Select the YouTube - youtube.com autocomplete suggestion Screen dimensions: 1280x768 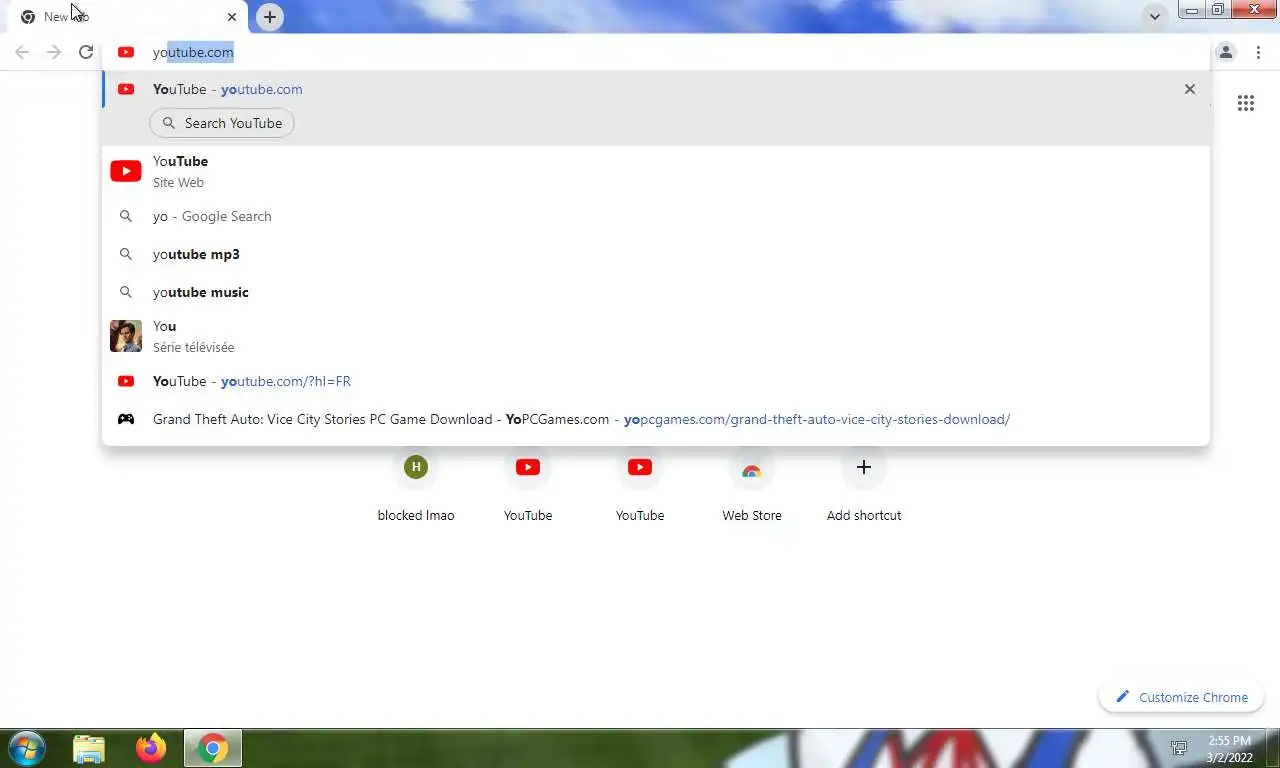tap(656, 89)
